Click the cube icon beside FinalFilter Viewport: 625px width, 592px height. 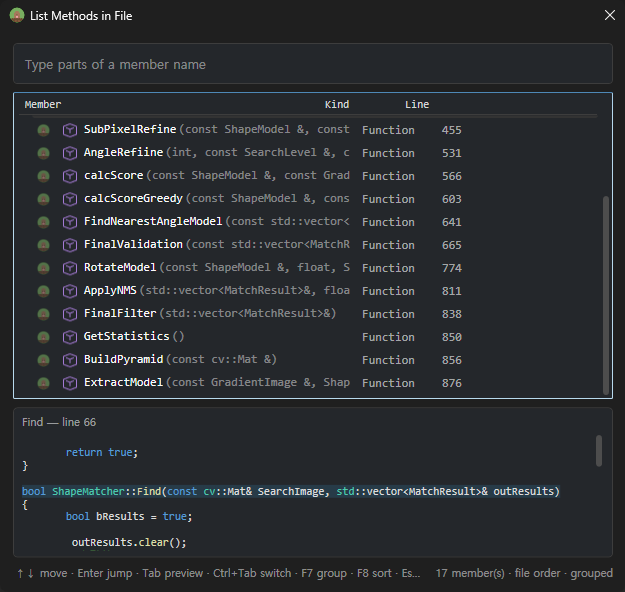70,314
